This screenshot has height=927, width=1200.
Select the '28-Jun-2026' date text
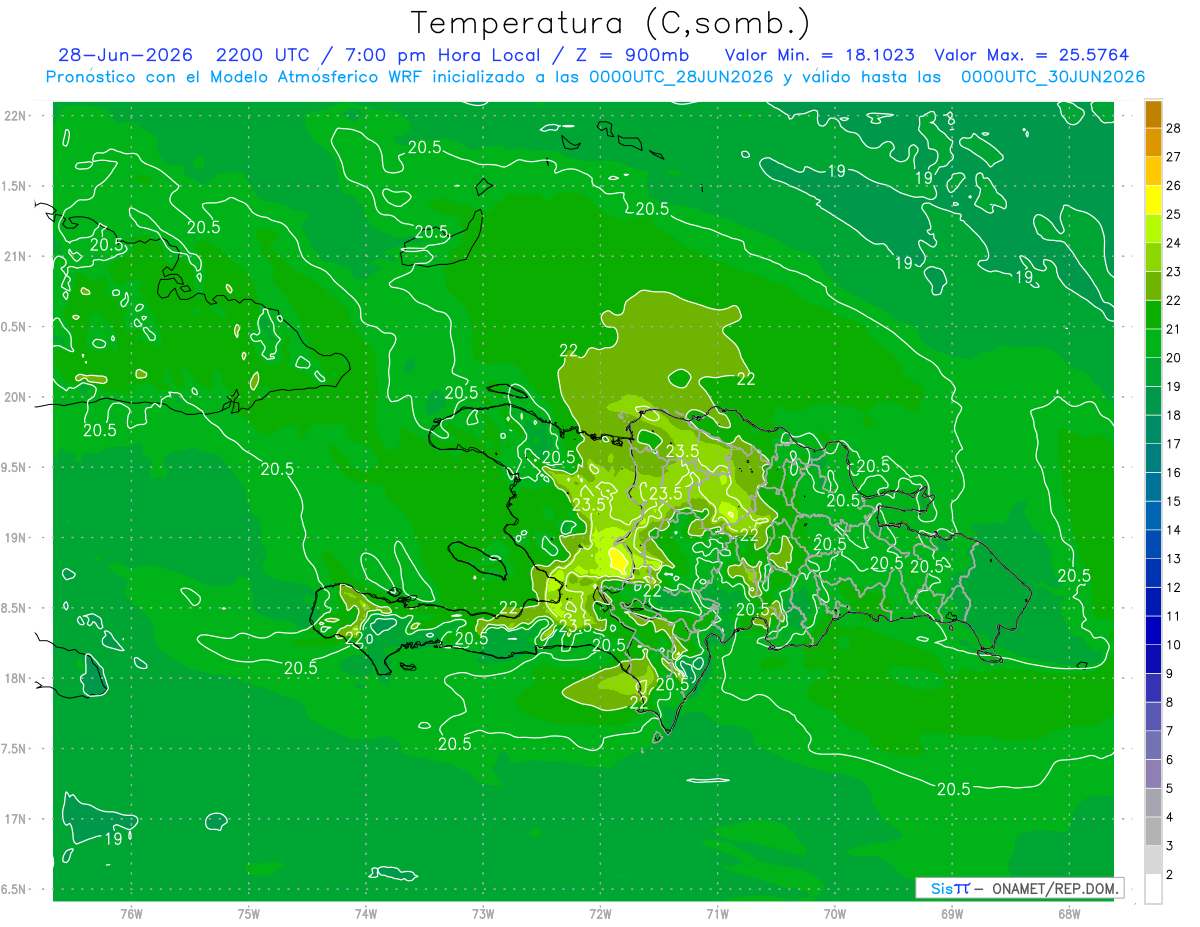[125, 55]
